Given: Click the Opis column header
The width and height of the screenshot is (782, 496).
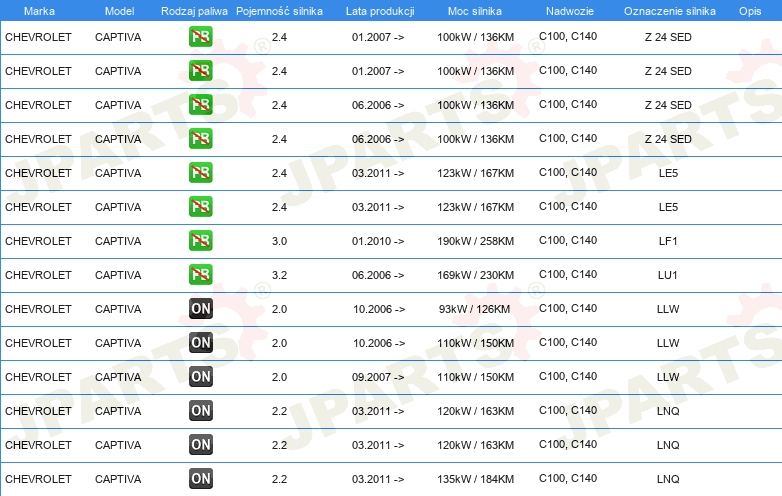Looking at the screenshot, I should pos(750,11).
